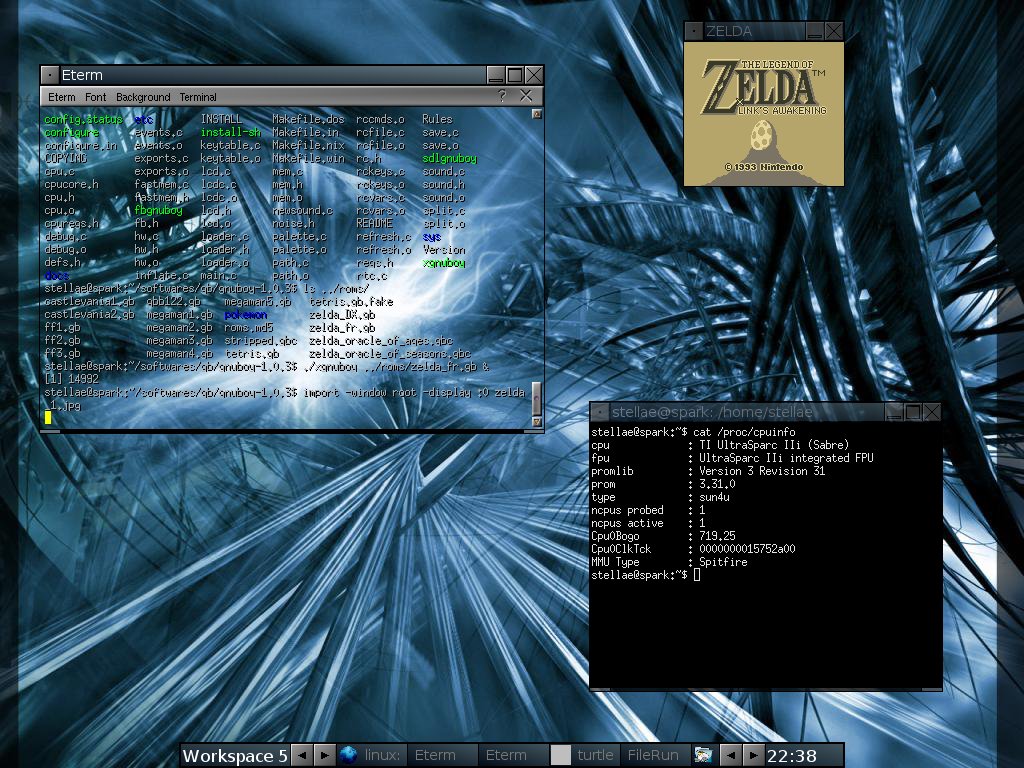The height and width of the screenshot is (768, 1024).
Task: Close the Eterm menu bar with its X icon
Action: [526, 96]
